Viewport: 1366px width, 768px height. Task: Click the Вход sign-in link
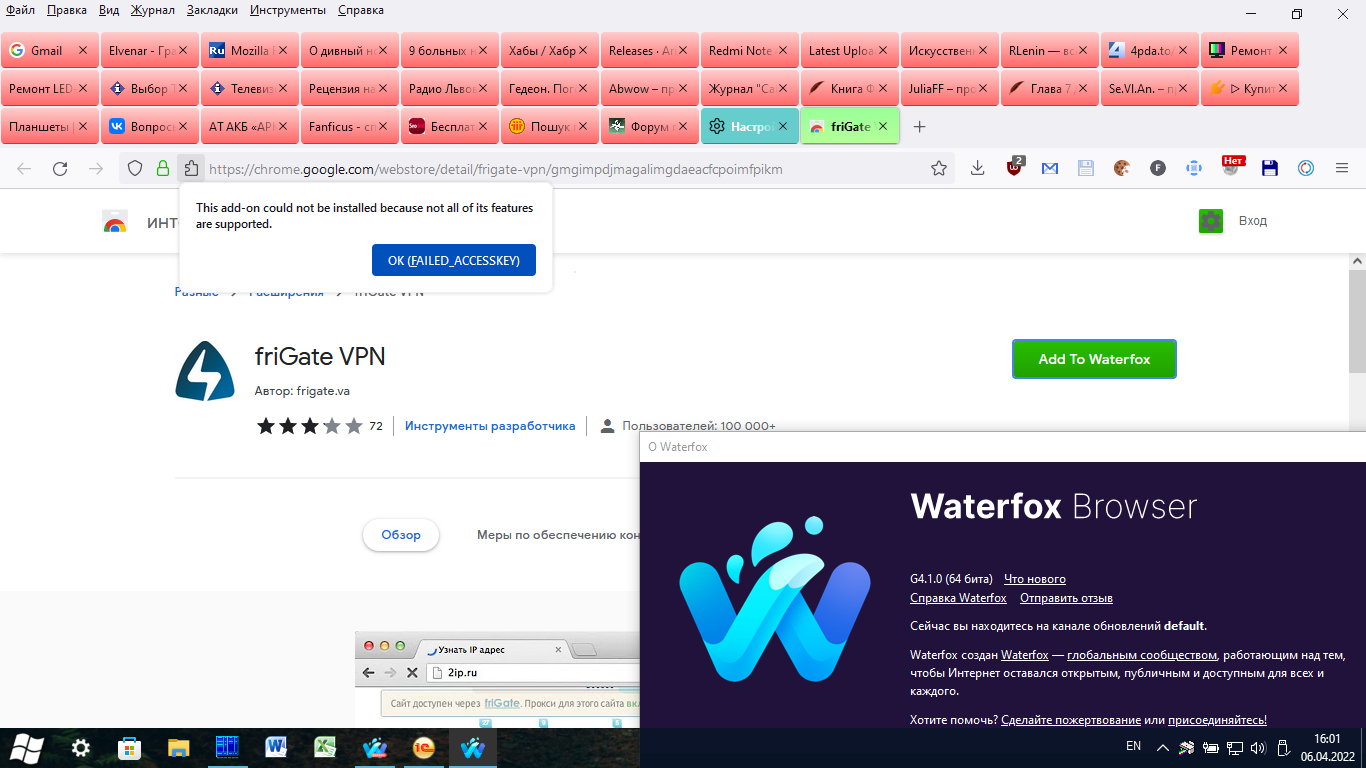point(1253,221)
